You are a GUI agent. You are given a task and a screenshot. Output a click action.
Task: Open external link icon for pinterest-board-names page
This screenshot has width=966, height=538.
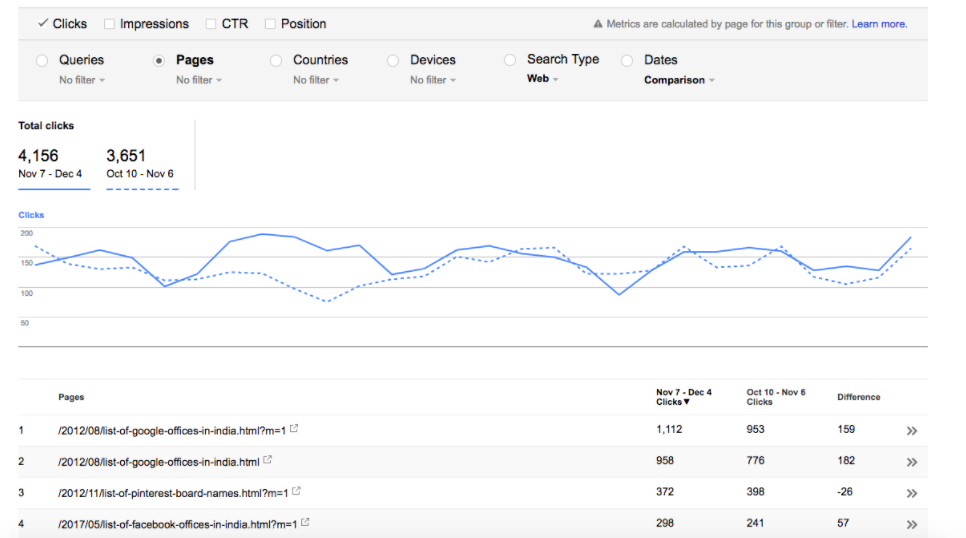(297, 492)
